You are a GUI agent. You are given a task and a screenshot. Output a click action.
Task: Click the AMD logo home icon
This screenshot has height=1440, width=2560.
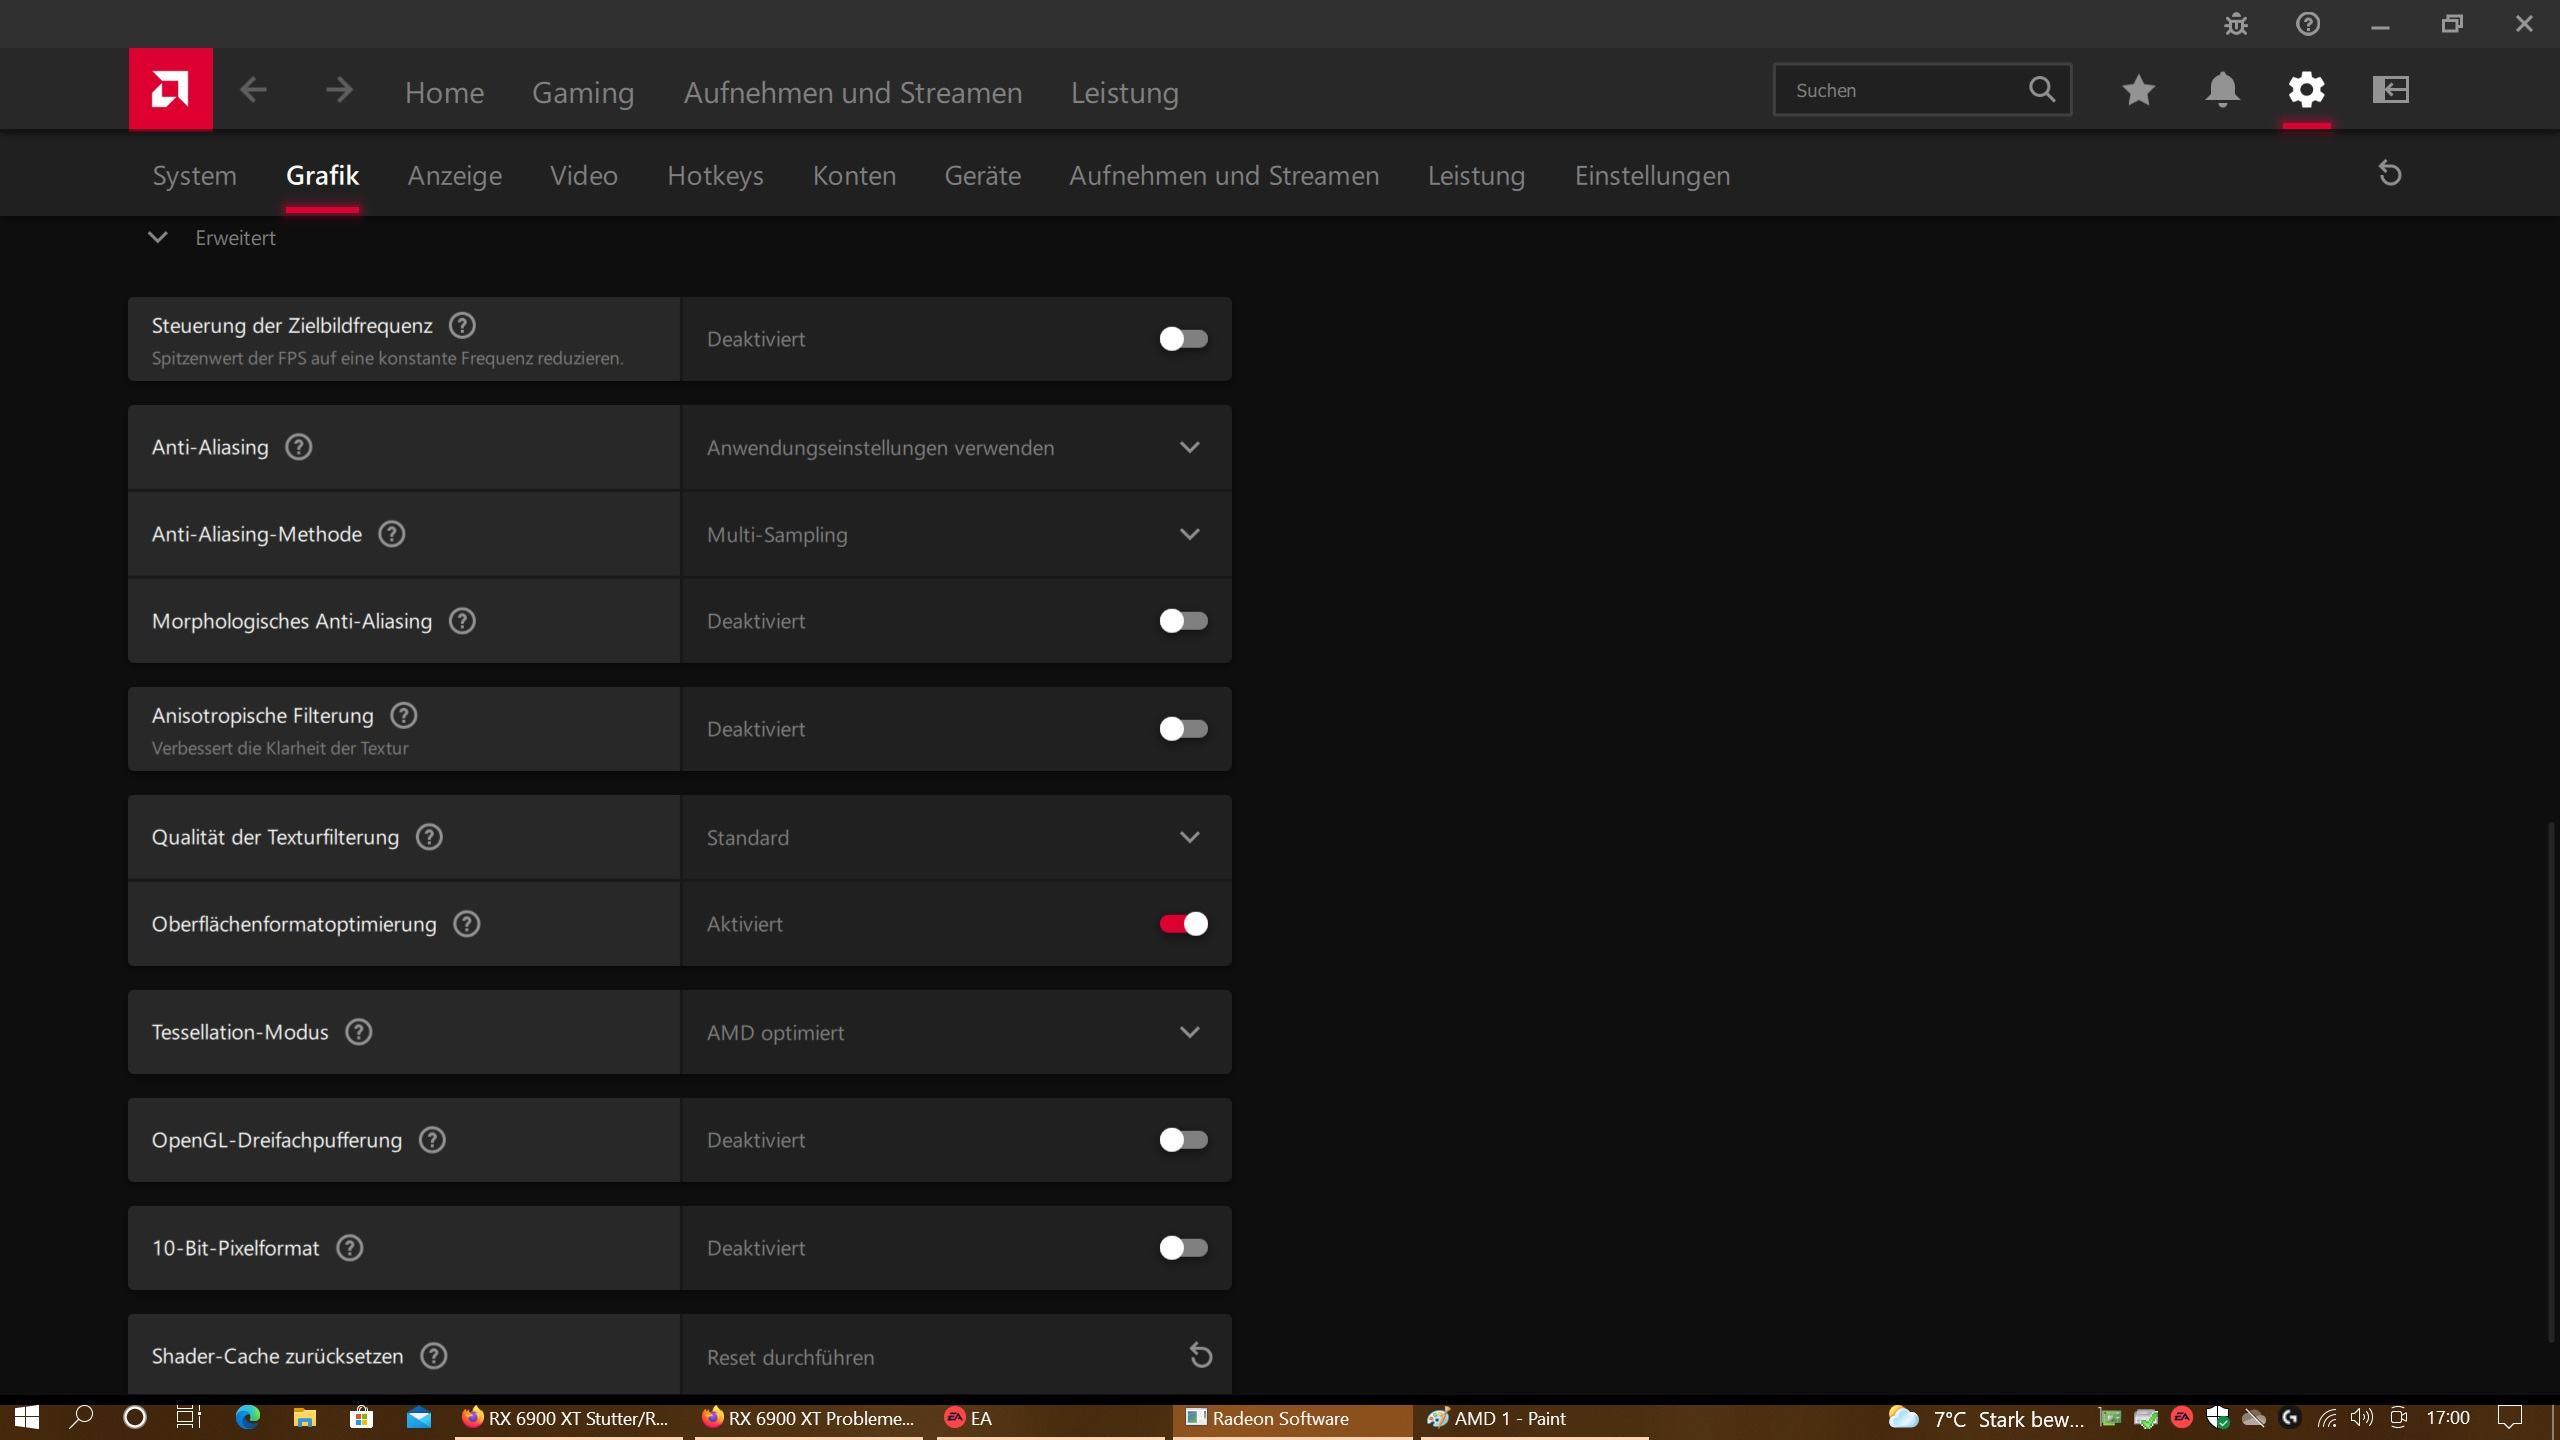[x=170, y=90]
